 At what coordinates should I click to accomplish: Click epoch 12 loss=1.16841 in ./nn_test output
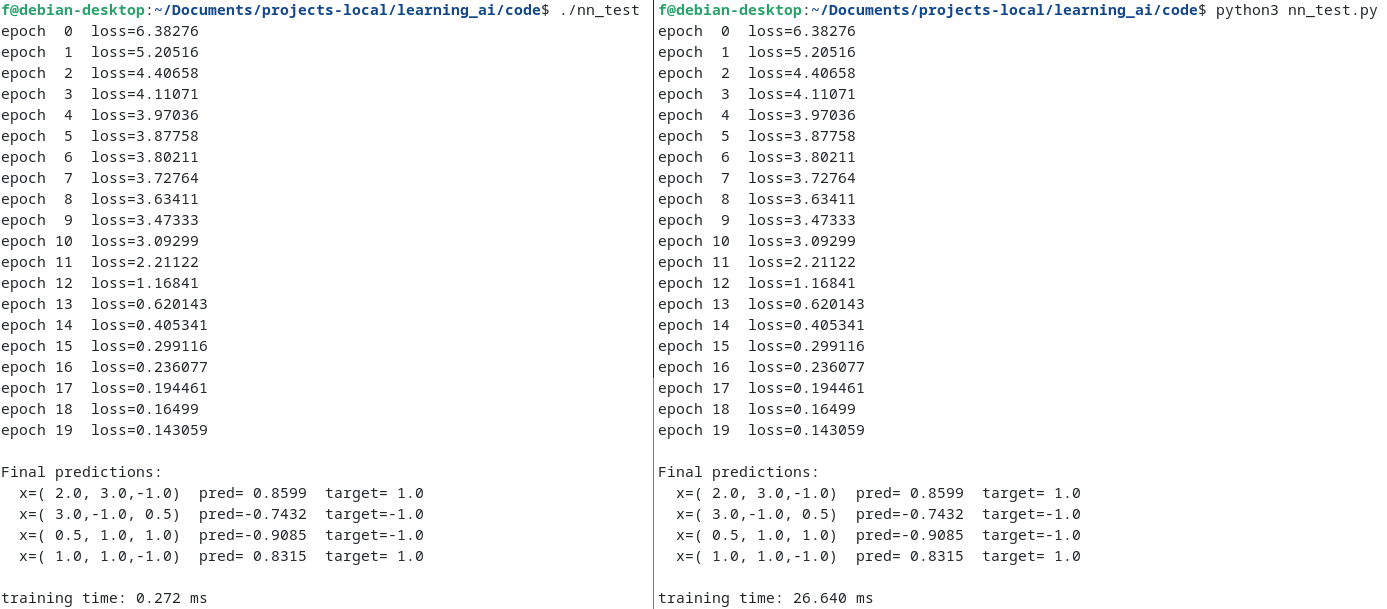click(100, 283)
